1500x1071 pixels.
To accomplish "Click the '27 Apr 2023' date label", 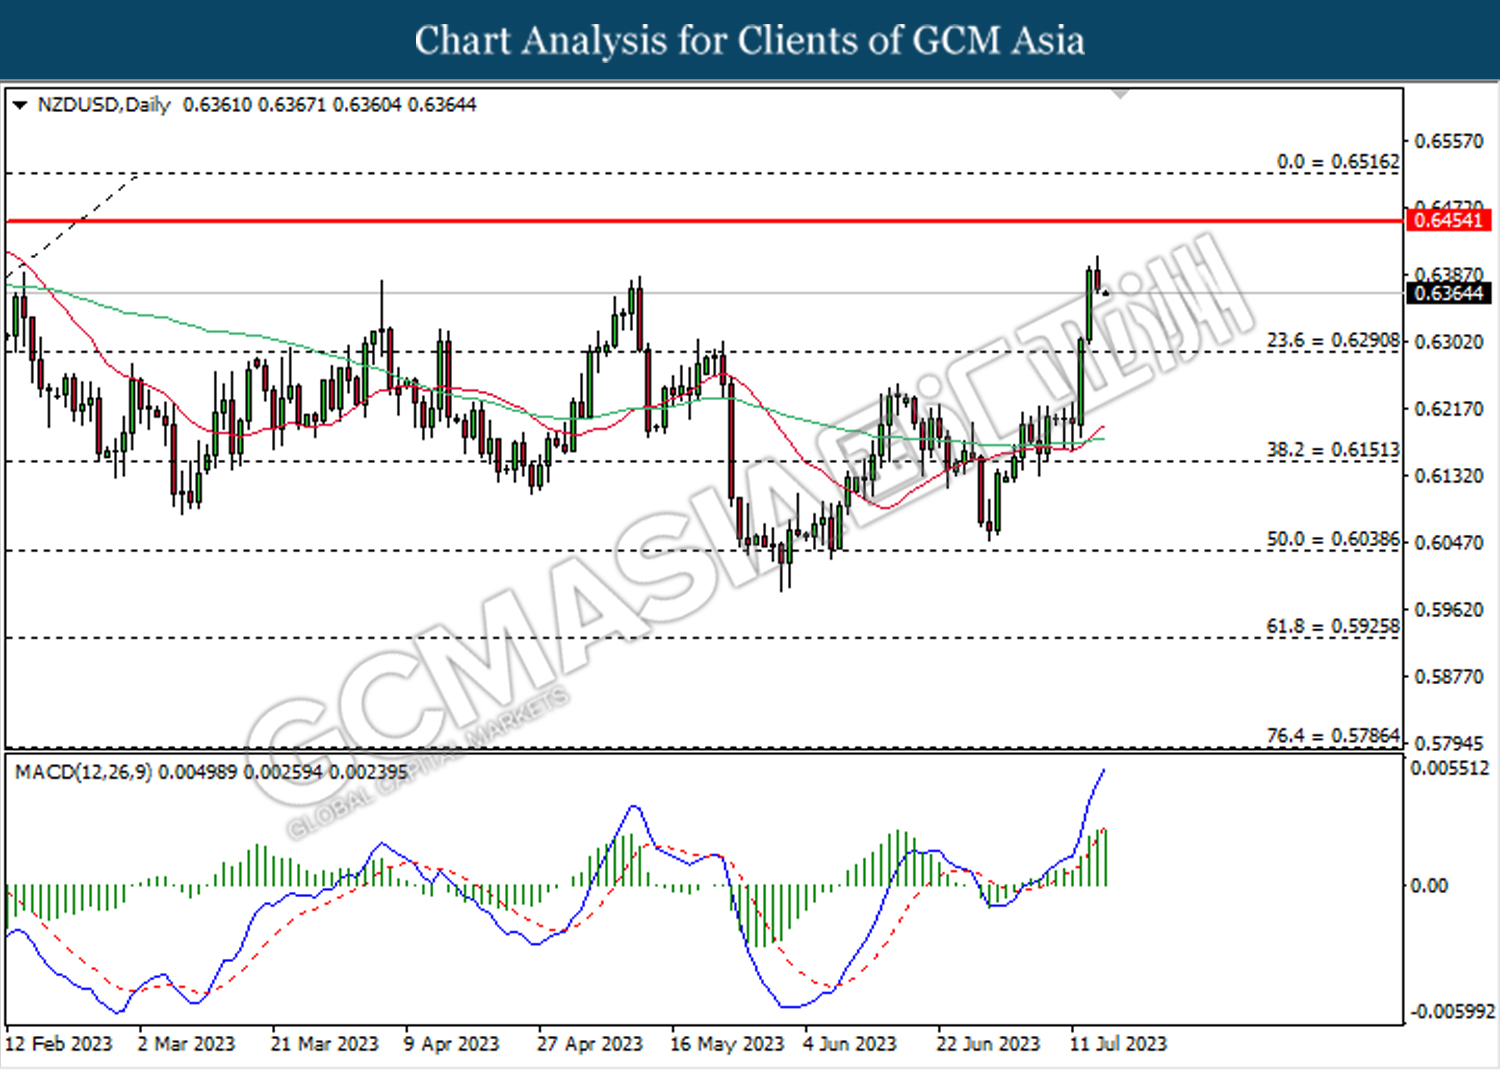I will point(590,1044).
